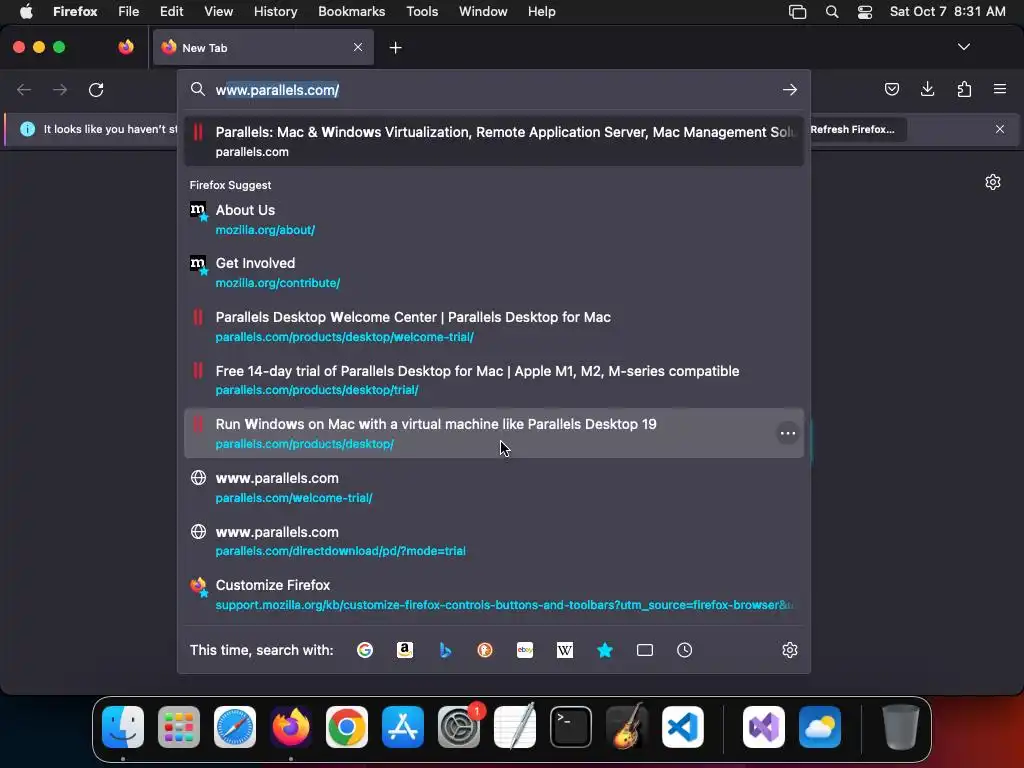Reload the page with the refresh icon

(x=96, y=89)
